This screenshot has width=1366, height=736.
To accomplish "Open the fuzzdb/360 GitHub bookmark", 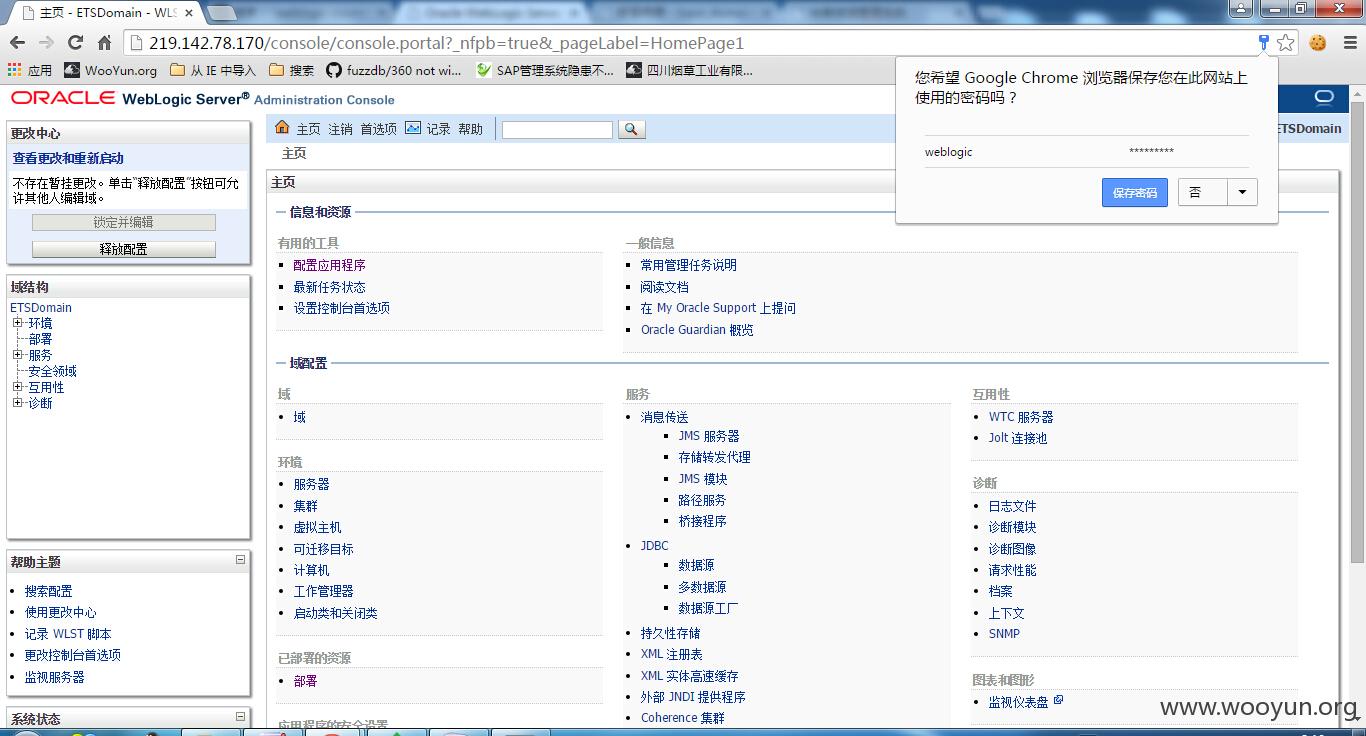I will [393, 70].
